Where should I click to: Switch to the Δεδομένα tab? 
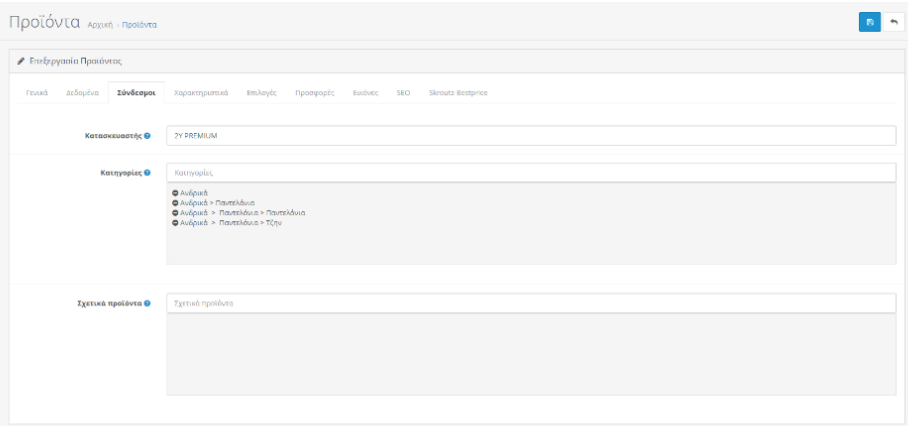click(x=81, y=93)
